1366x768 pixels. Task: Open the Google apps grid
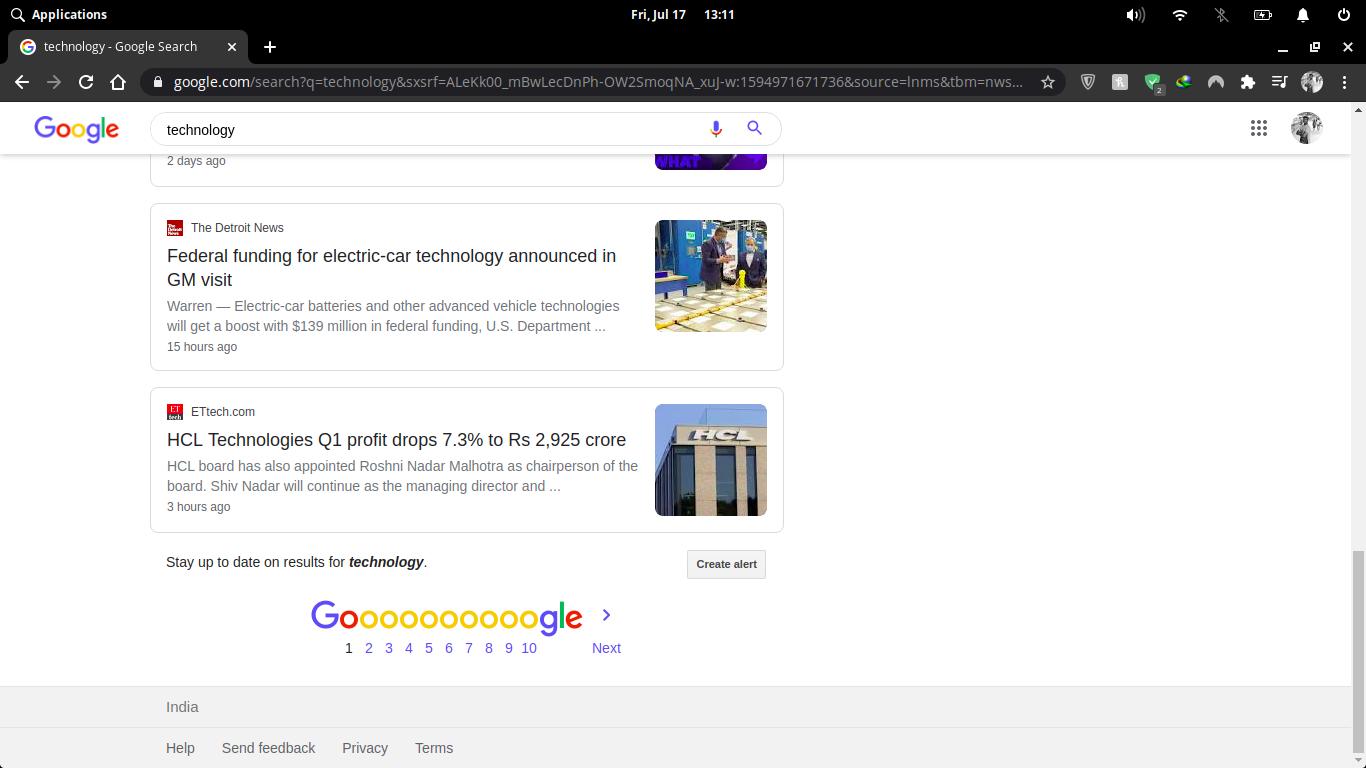coord(1259,128)
